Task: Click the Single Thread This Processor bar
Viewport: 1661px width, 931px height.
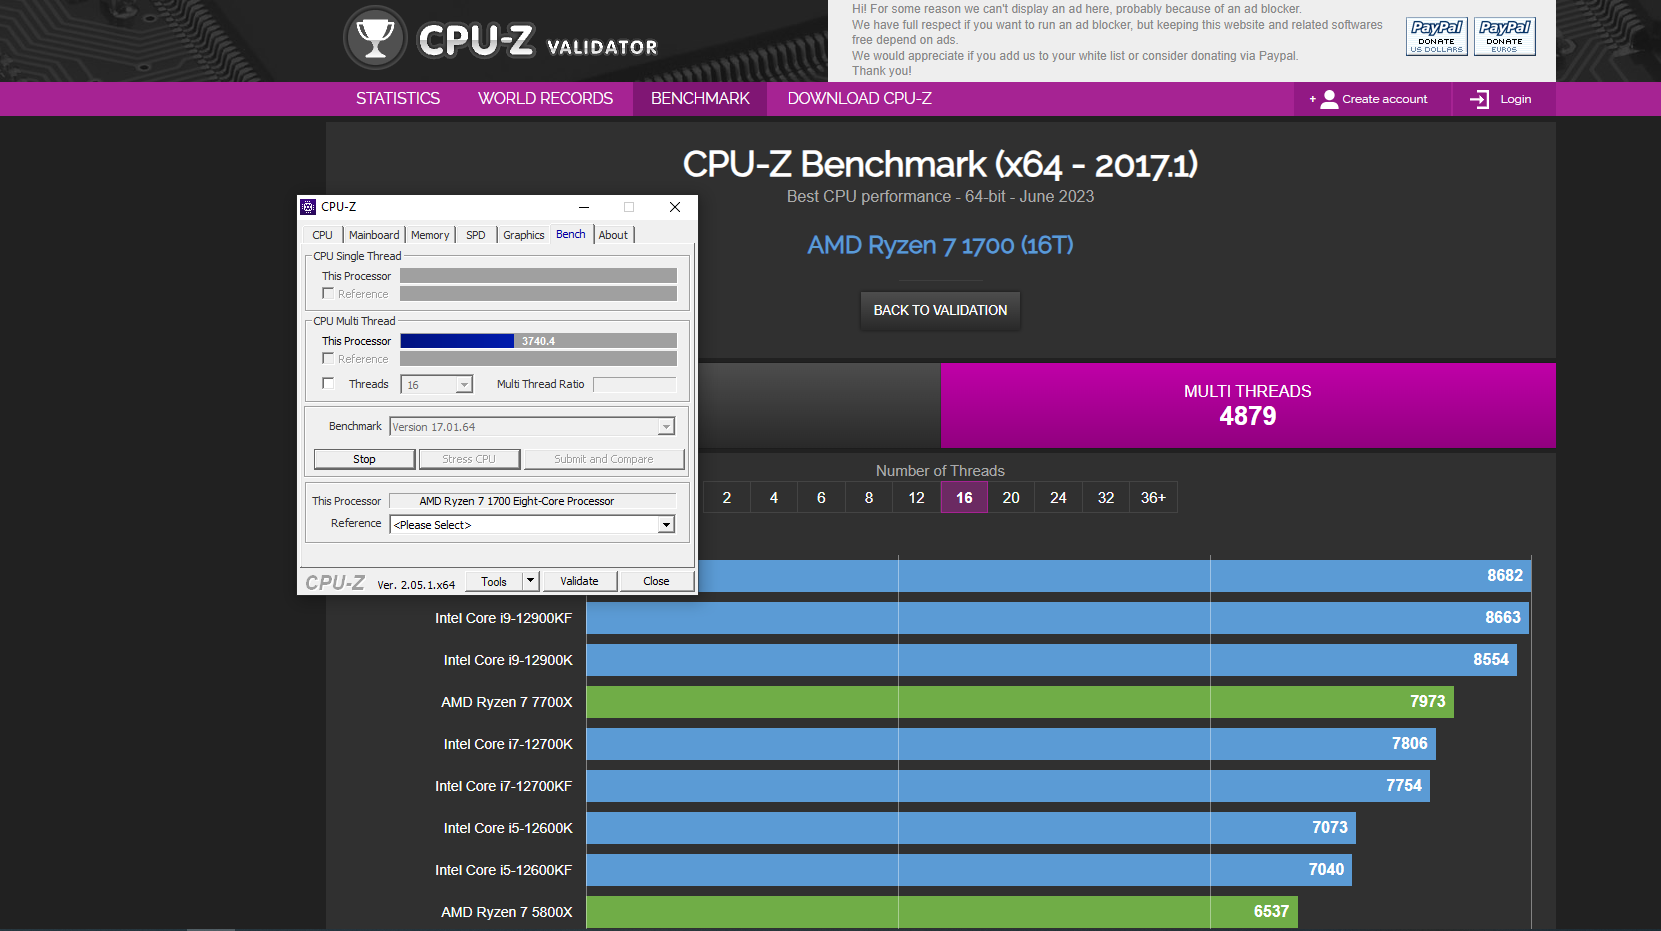Action: tap(538, 276)
